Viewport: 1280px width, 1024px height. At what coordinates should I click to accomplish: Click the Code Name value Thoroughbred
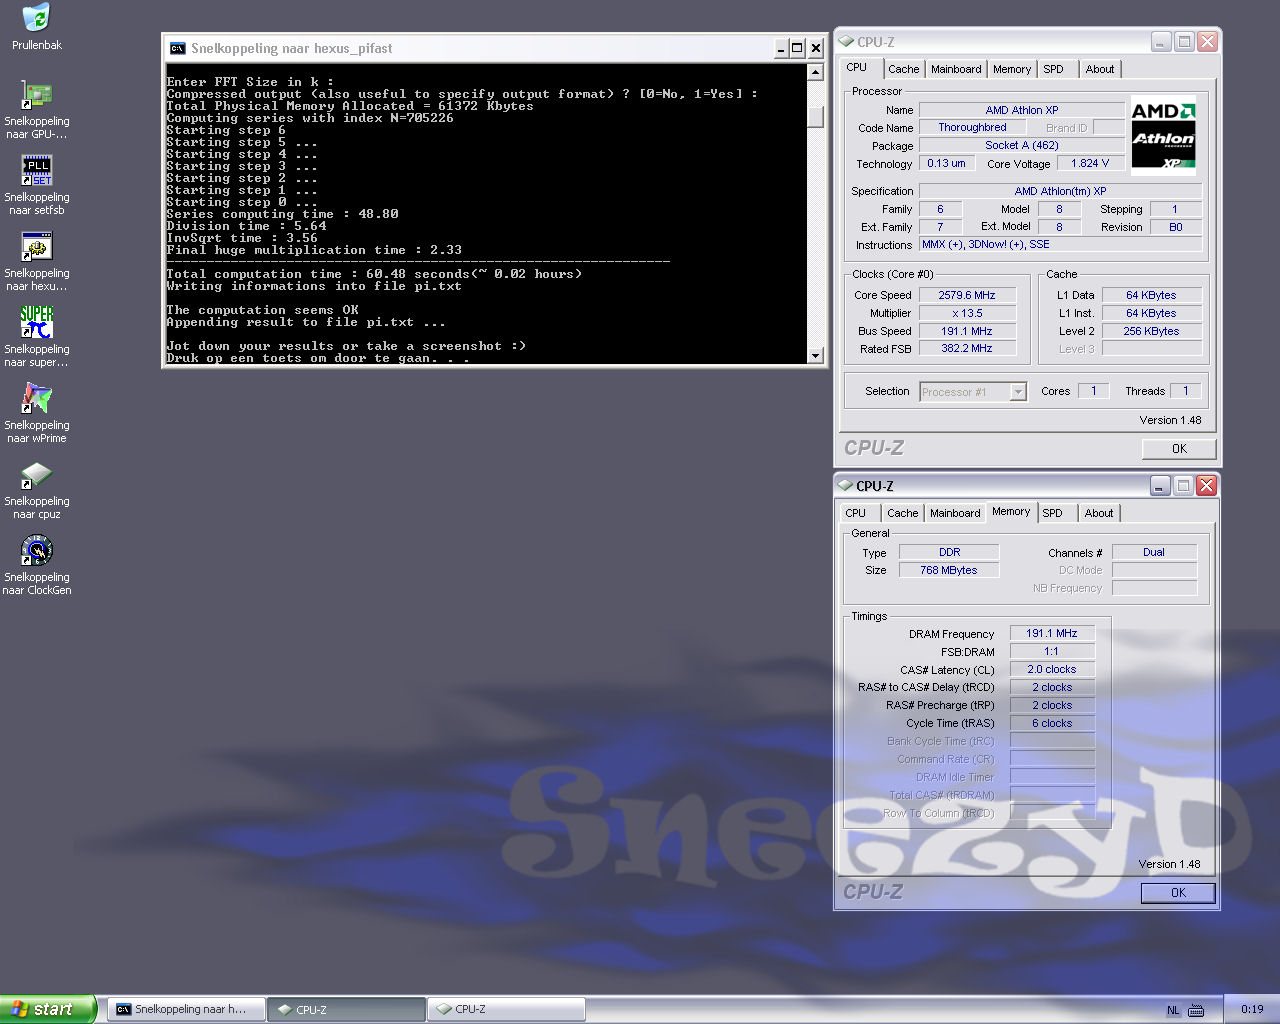972,128
